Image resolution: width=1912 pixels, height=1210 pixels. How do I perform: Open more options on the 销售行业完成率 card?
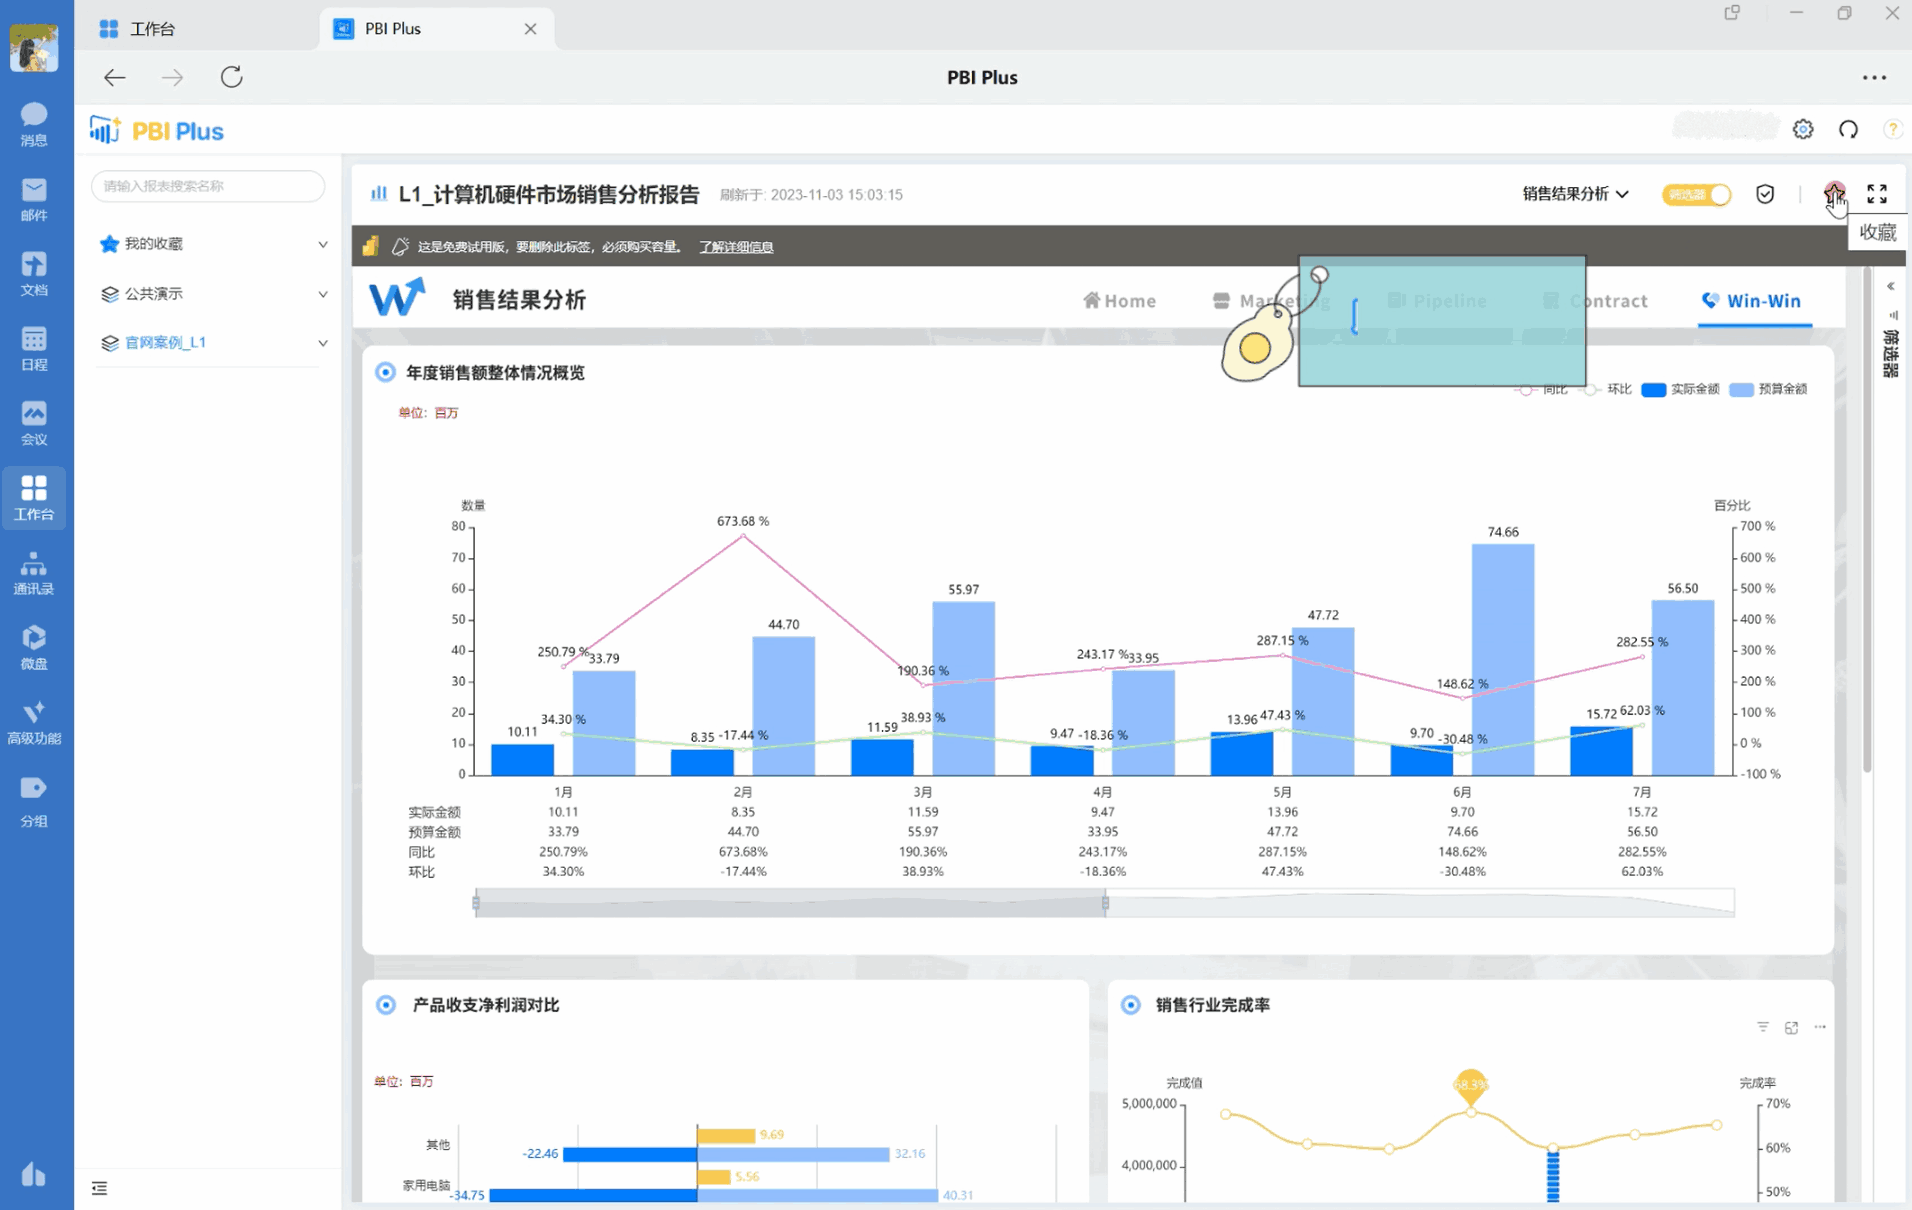tap(1820, 1027)
